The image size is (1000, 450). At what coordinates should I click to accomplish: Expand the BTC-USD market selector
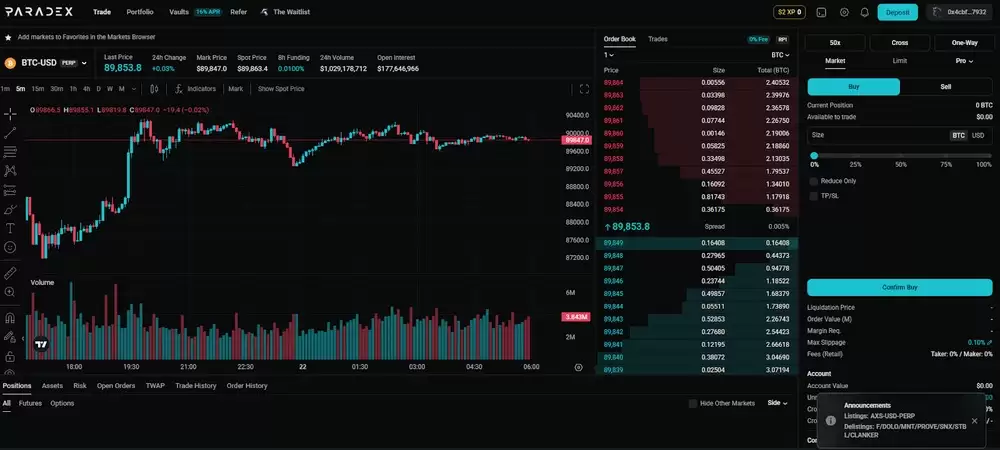point(46,63)
